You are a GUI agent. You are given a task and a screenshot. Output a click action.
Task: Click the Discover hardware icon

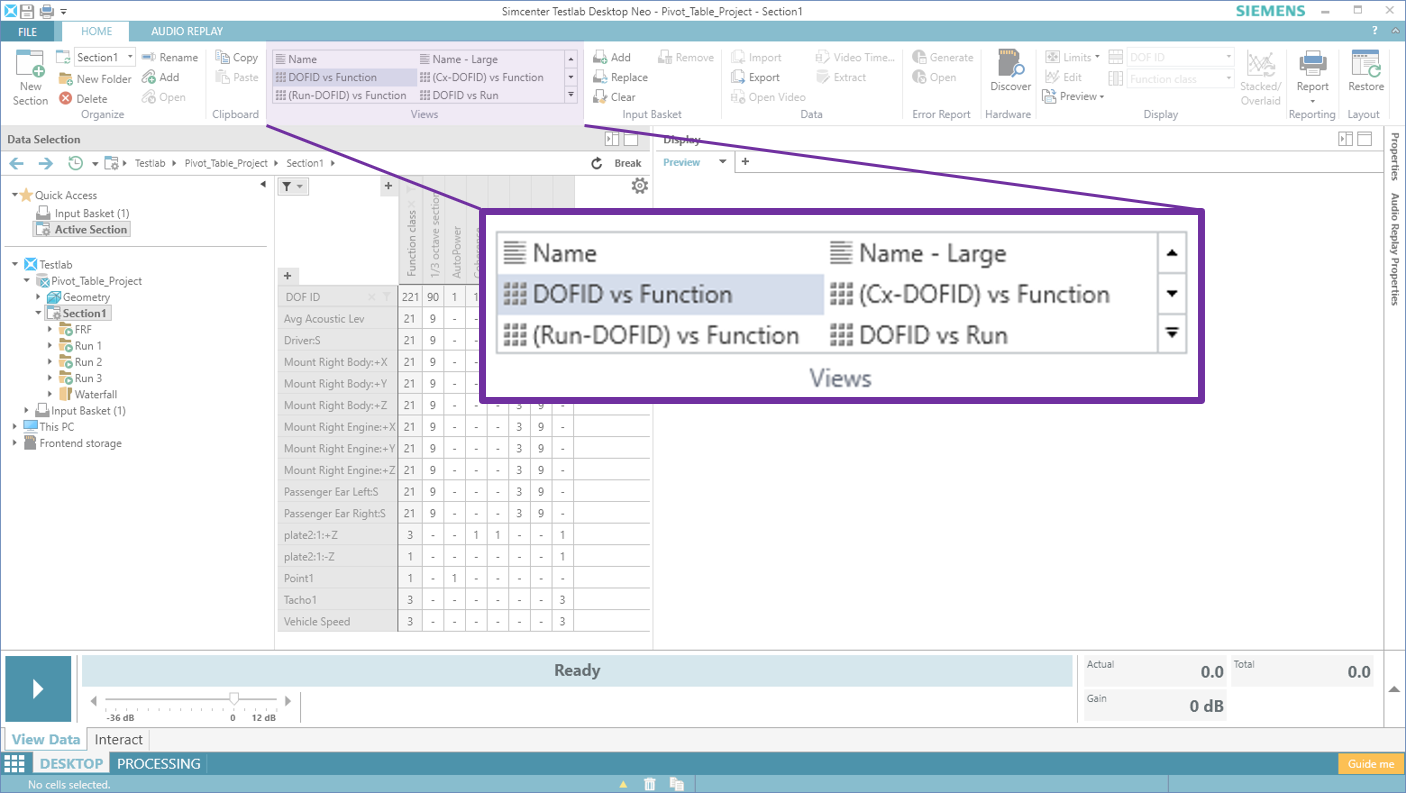click(x=1010, y=66)
